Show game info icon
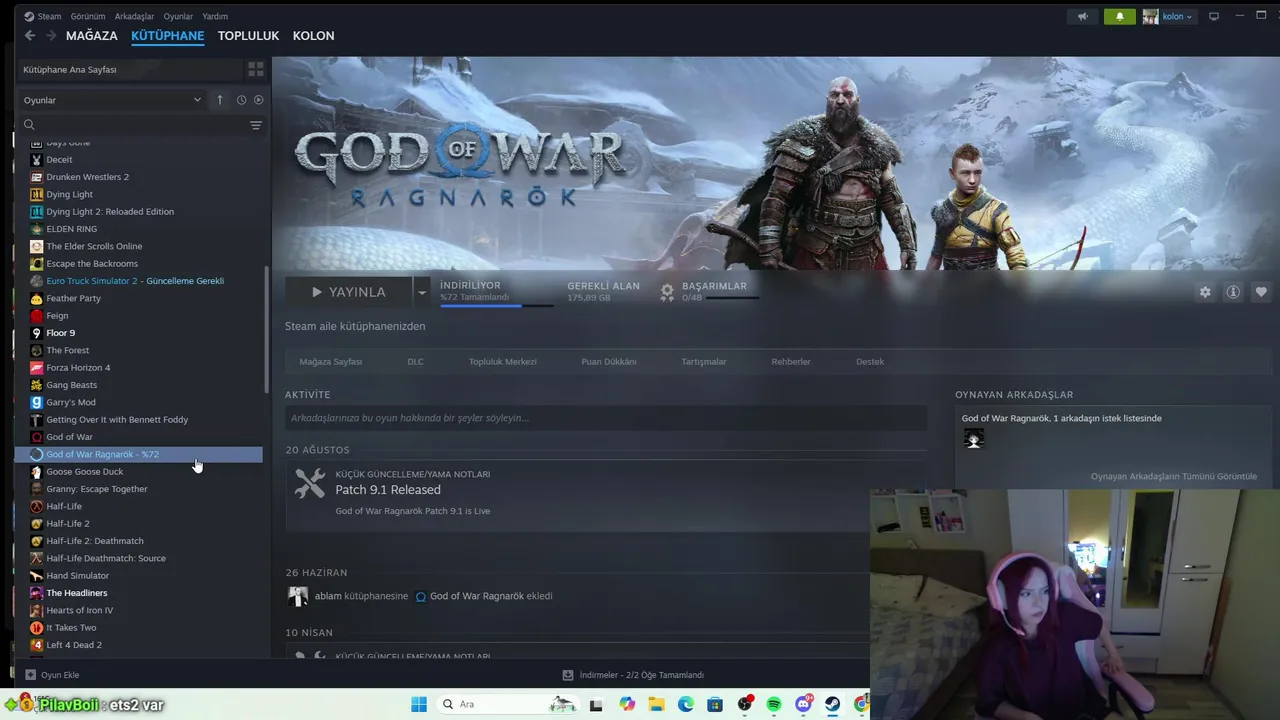The image size is (1280, 720). pyautogui.click(x=1233, y=292)
